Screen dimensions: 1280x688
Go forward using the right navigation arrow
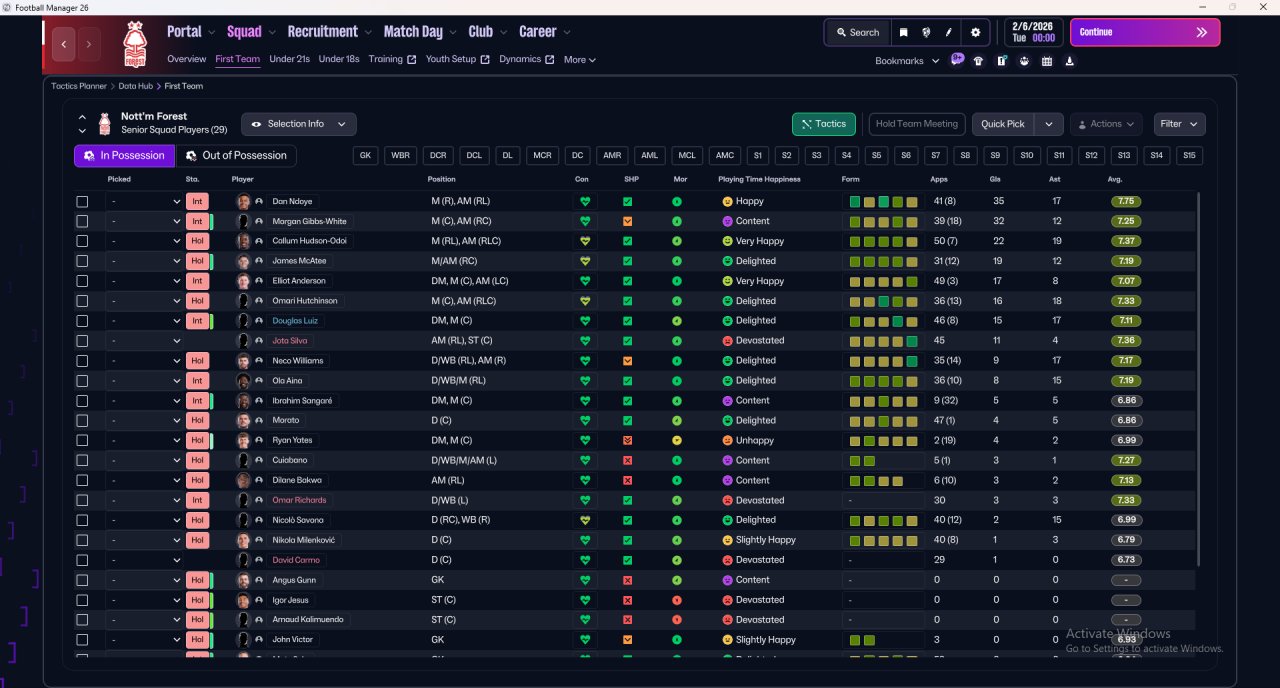click(89, 44)
